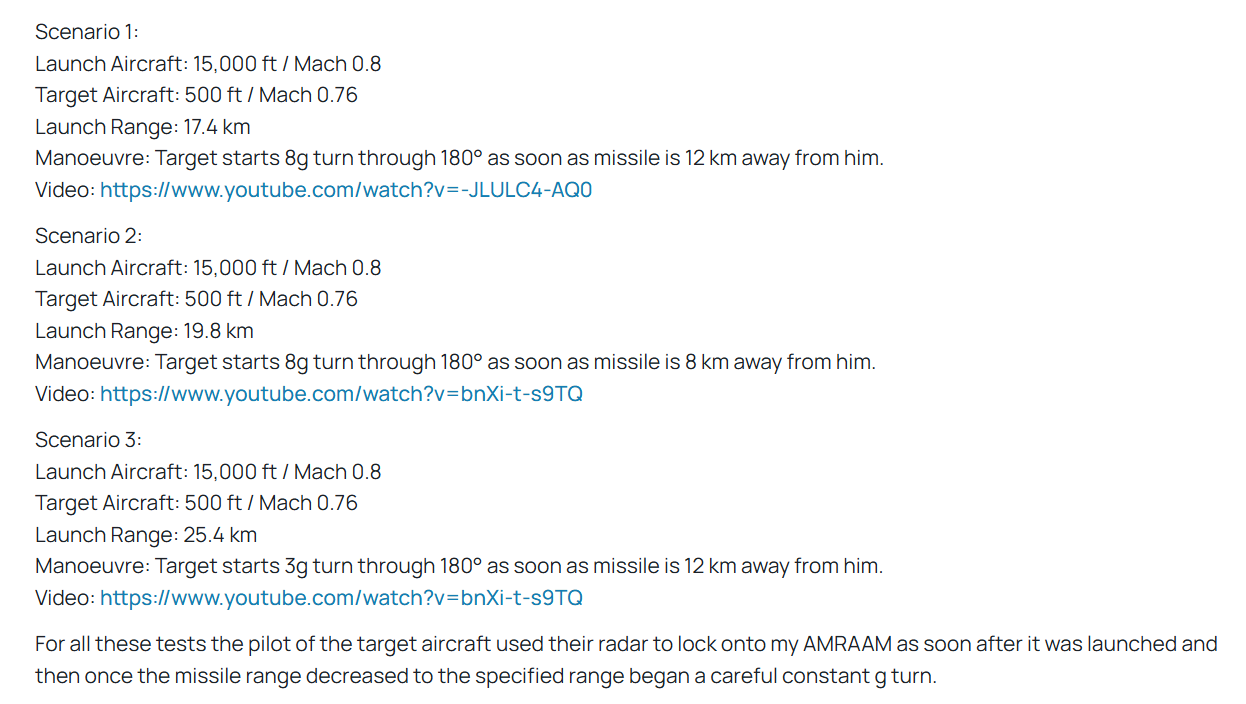Open the Scenario 3 YouTube video link

[x=341, y=598]
